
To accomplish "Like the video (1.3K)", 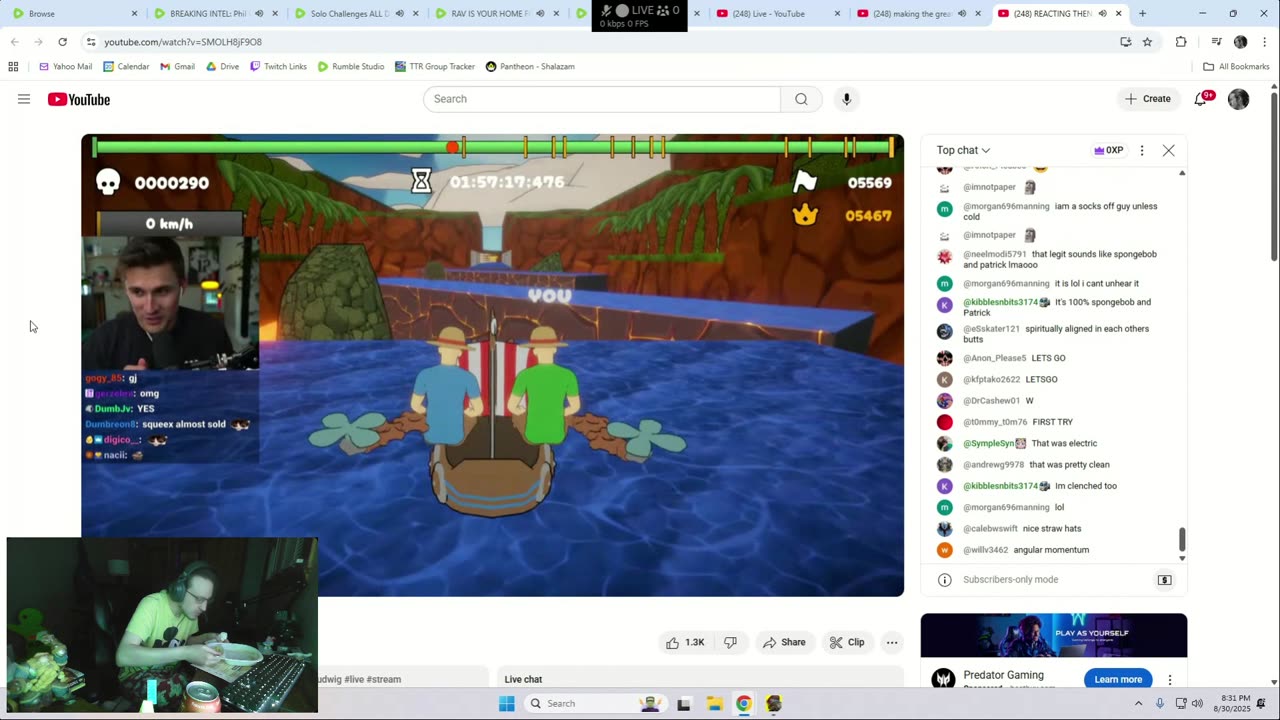I will coord(686,642).
